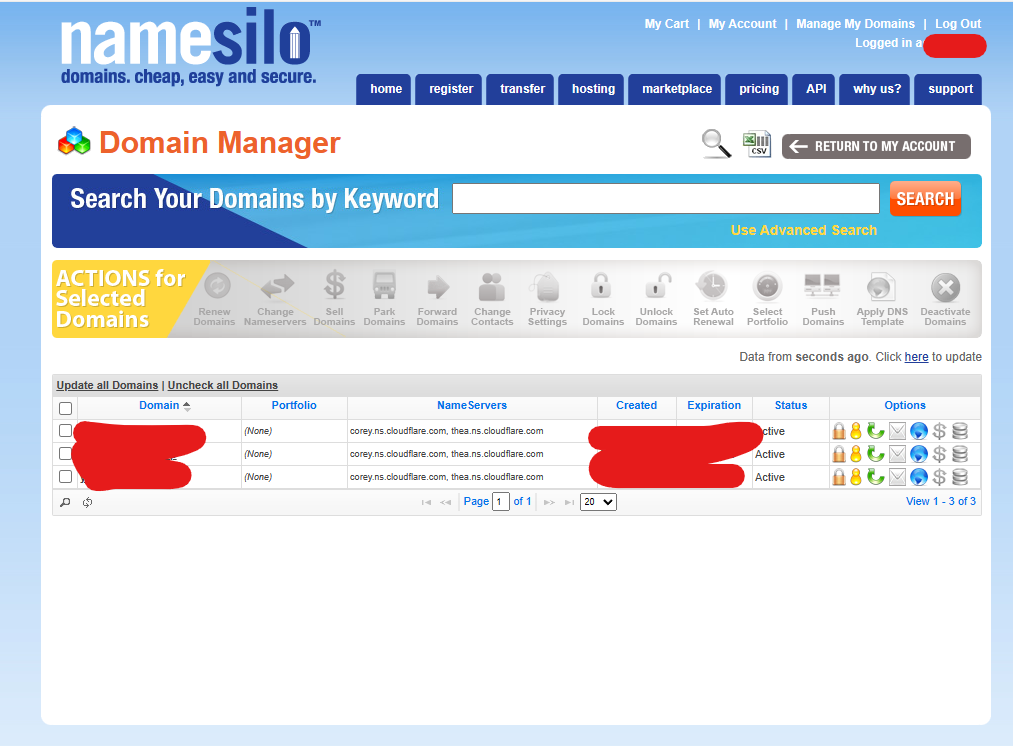The image size is (1013, 746).
Task: Click the Park Domains action
Action: coord(384,300)
